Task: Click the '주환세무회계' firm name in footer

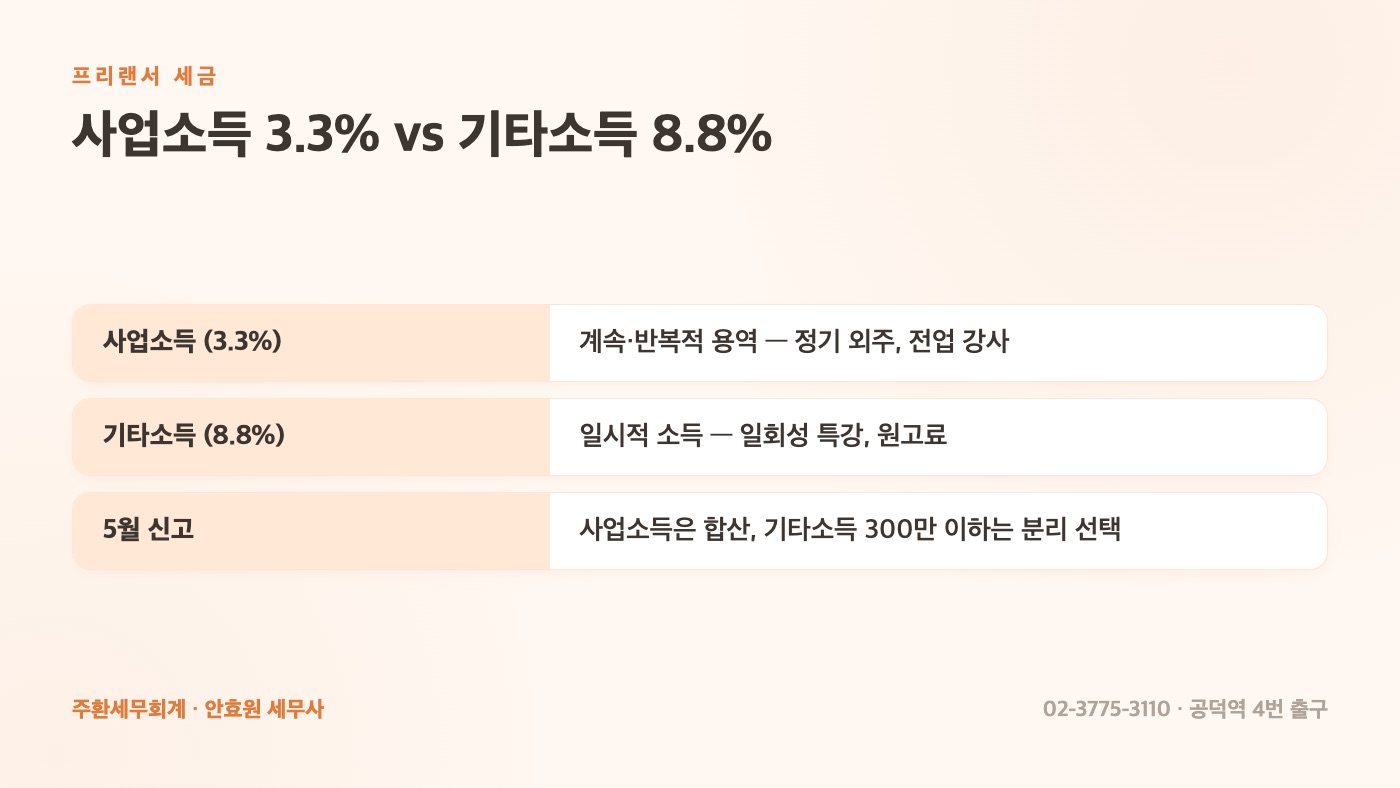Action: tap(129, 709)
